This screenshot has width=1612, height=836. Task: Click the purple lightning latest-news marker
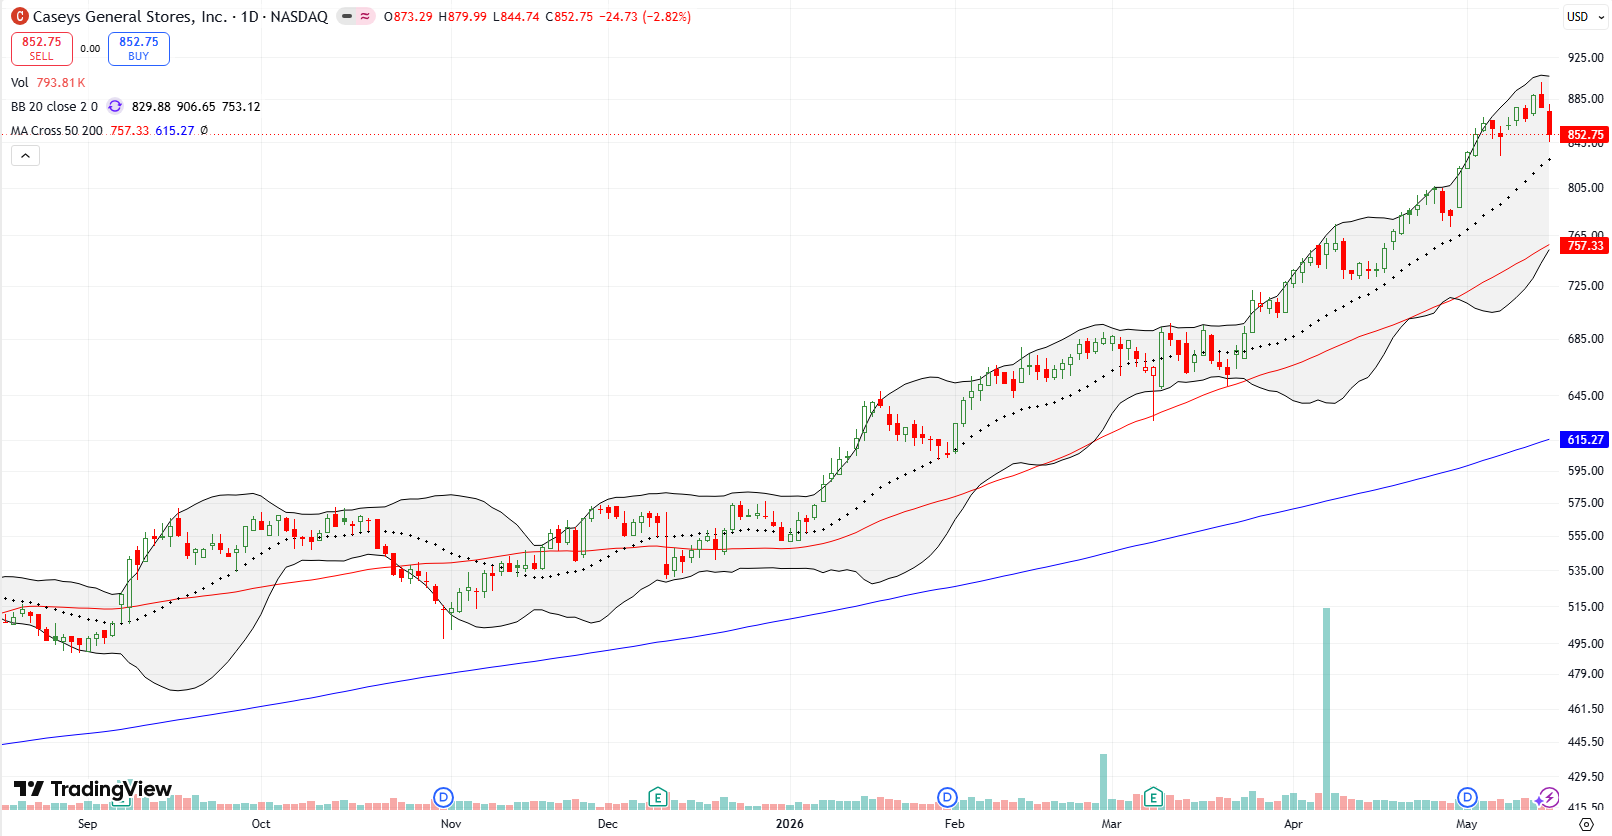tap(1548, 797)
